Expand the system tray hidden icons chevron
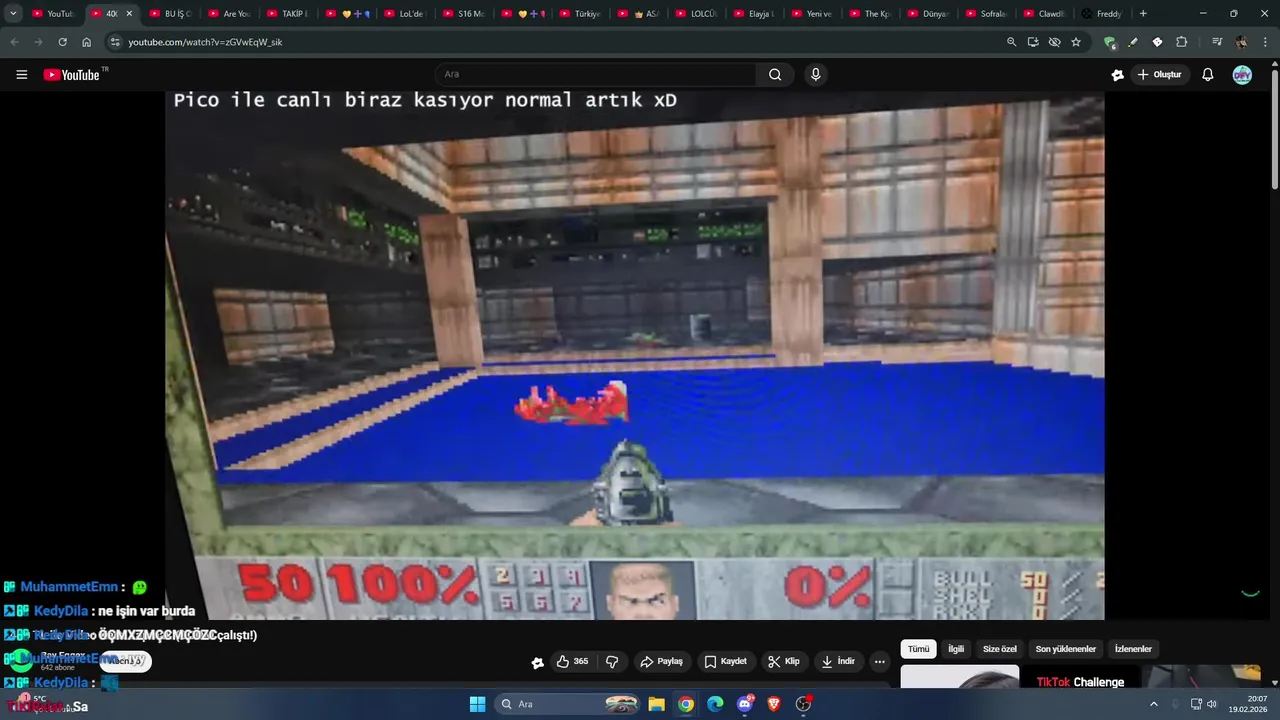The image size is (1280, 720). 1153,704
